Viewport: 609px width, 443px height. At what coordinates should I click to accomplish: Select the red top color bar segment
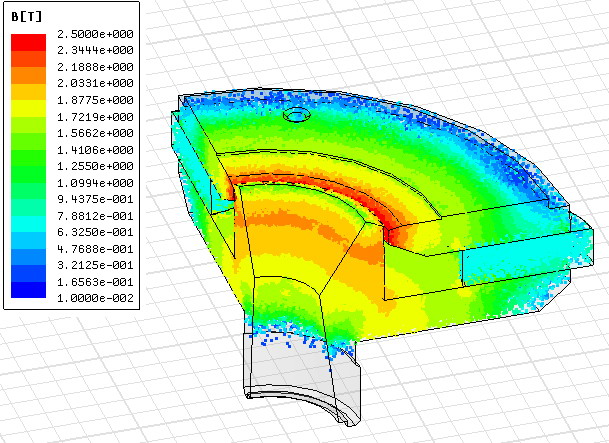coord(28,42)
